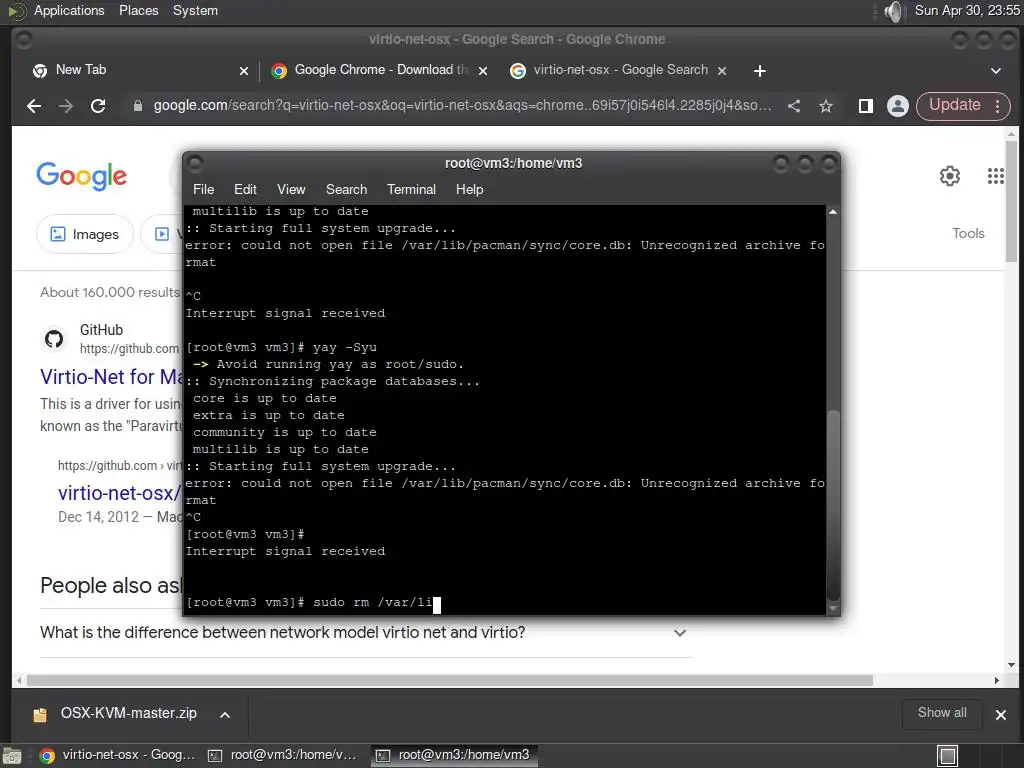This screenshot has height=768, width=1024.
Task: Open the Virtio-Net for Mac result link
Action: (111, 377)
